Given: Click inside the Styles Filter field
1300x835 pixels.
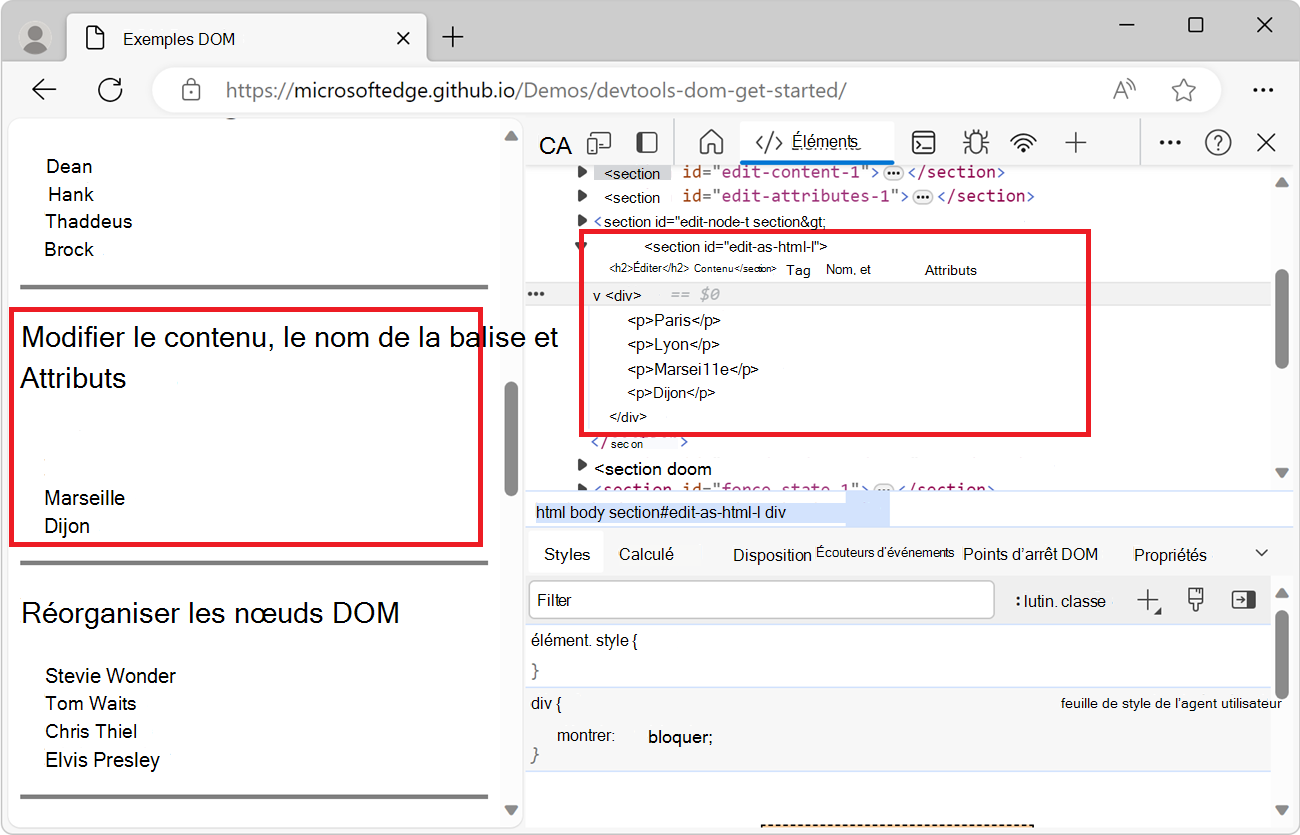Looking at the screenshot, I should (x=760, y=599).
